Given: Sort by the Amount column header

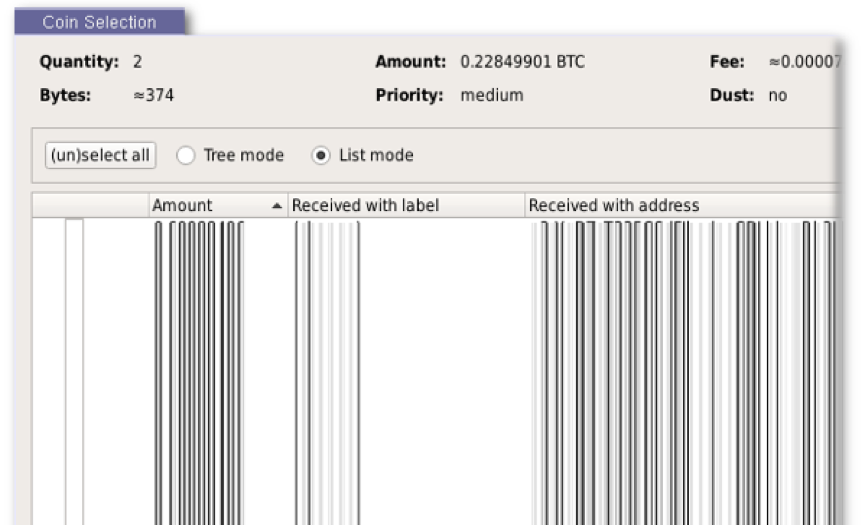Looking at the screenshot, I should (x=218, y=205).
